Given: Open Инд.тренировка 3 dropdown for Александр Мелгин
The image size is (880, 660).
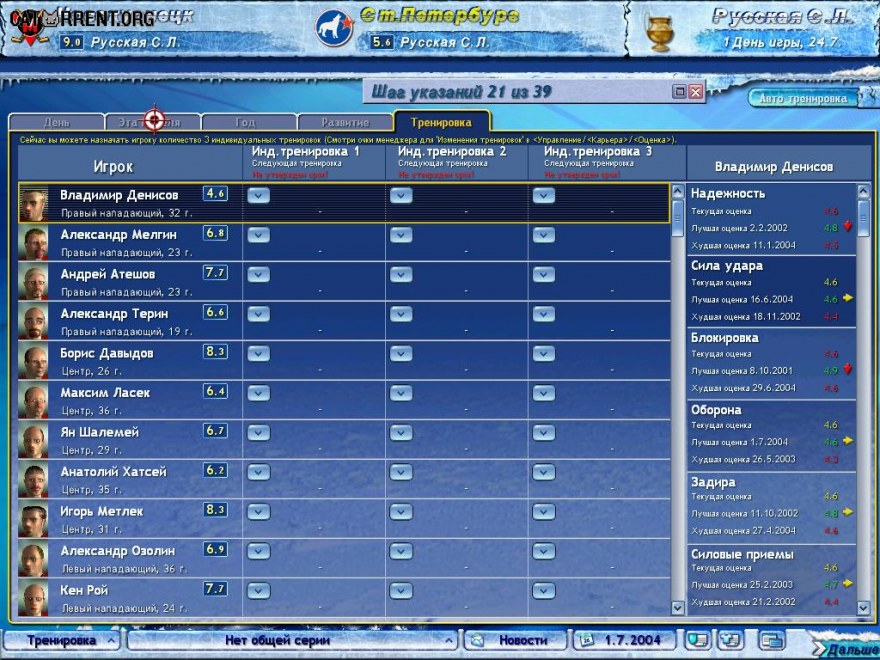Looking at the screenshot, I should tap(544, 235).
